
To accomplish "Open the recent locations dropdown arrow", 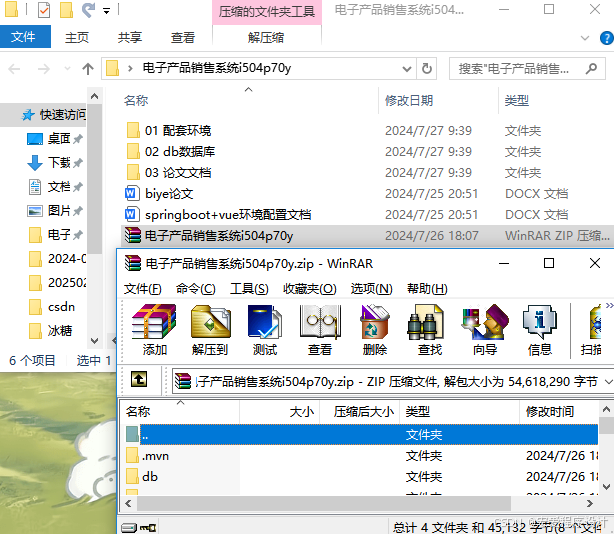I will [67, 69].
